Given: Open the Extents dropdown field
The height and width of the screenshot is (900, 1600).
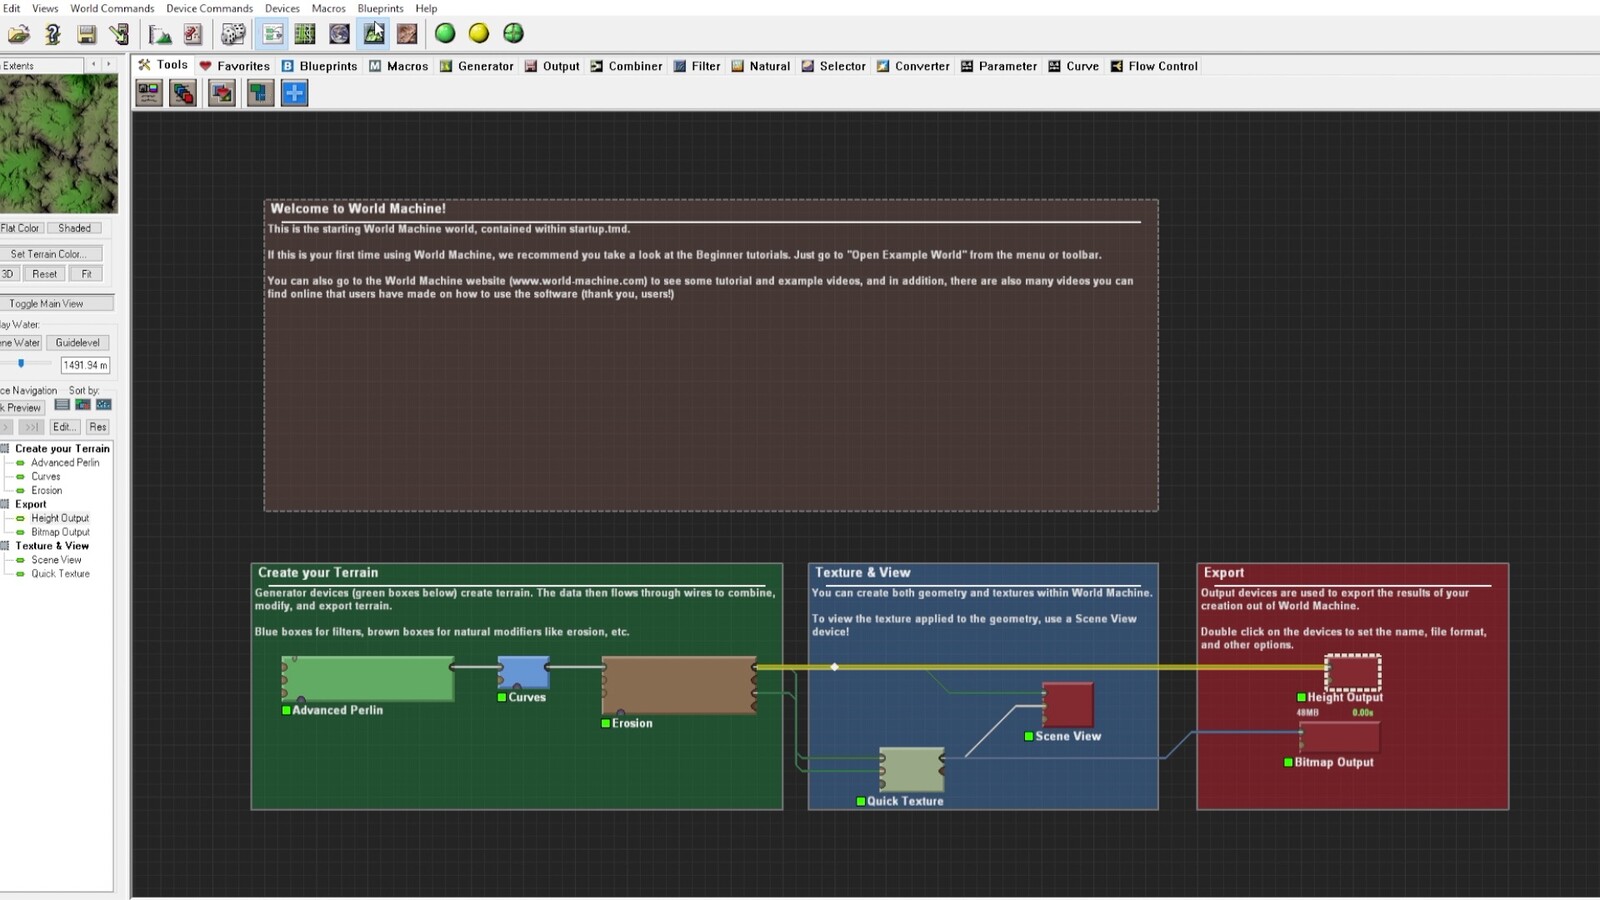Looking at the screenshot, I should [x=41, y=65].
